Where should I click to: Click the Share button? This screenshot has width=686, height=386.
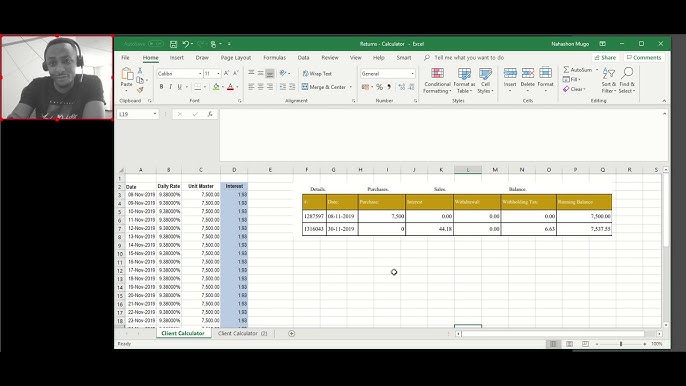(x=606, y=57)
